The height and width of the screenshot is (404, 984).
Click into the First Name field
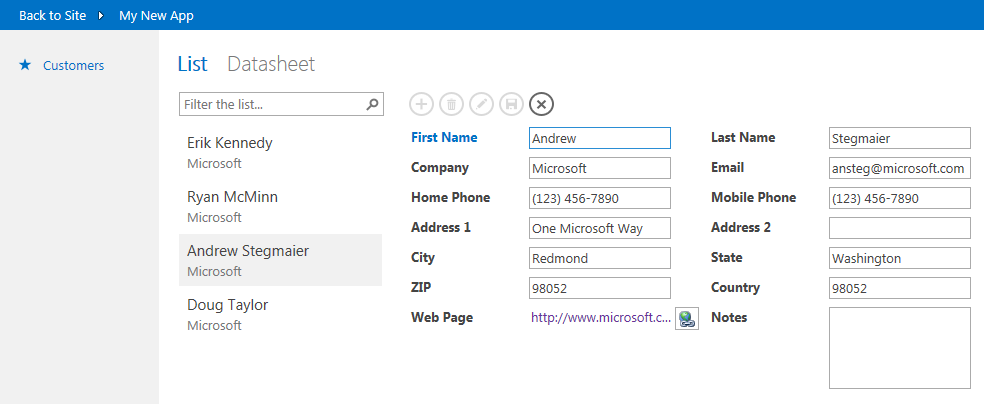[599, 138]
